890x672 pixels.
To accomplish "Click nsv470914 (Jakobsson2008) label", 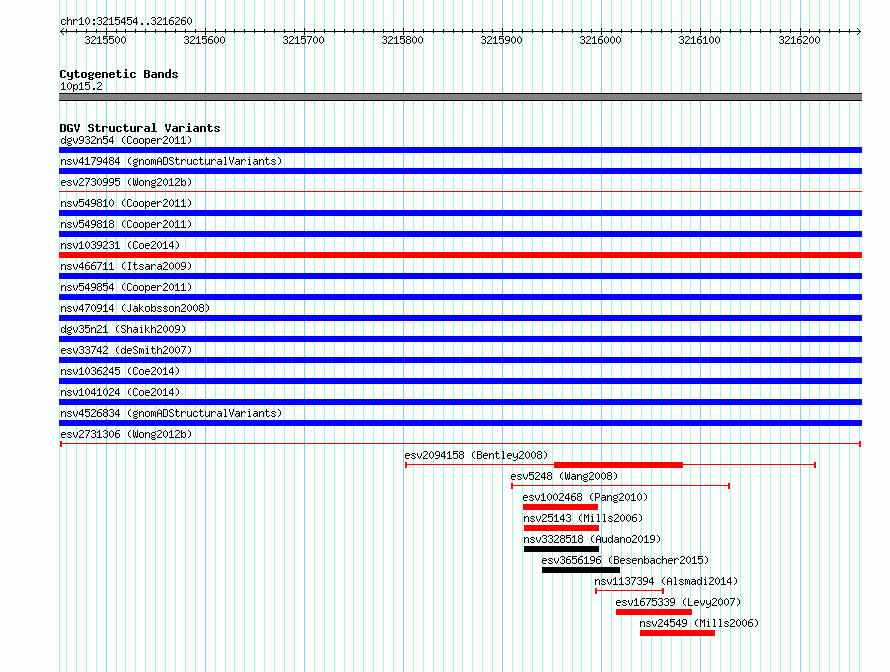I will pos(135,308).
